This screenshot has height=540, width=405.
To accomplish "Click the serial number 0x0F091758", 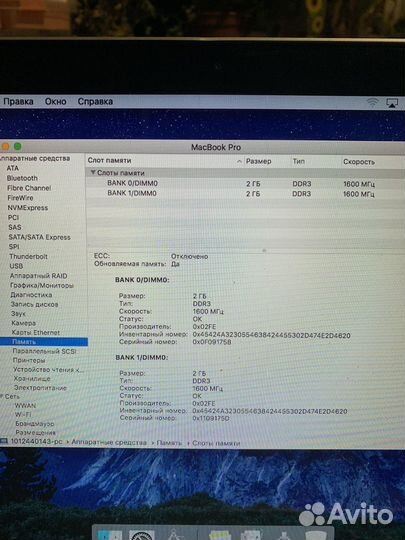I will [x=212, y=342].
